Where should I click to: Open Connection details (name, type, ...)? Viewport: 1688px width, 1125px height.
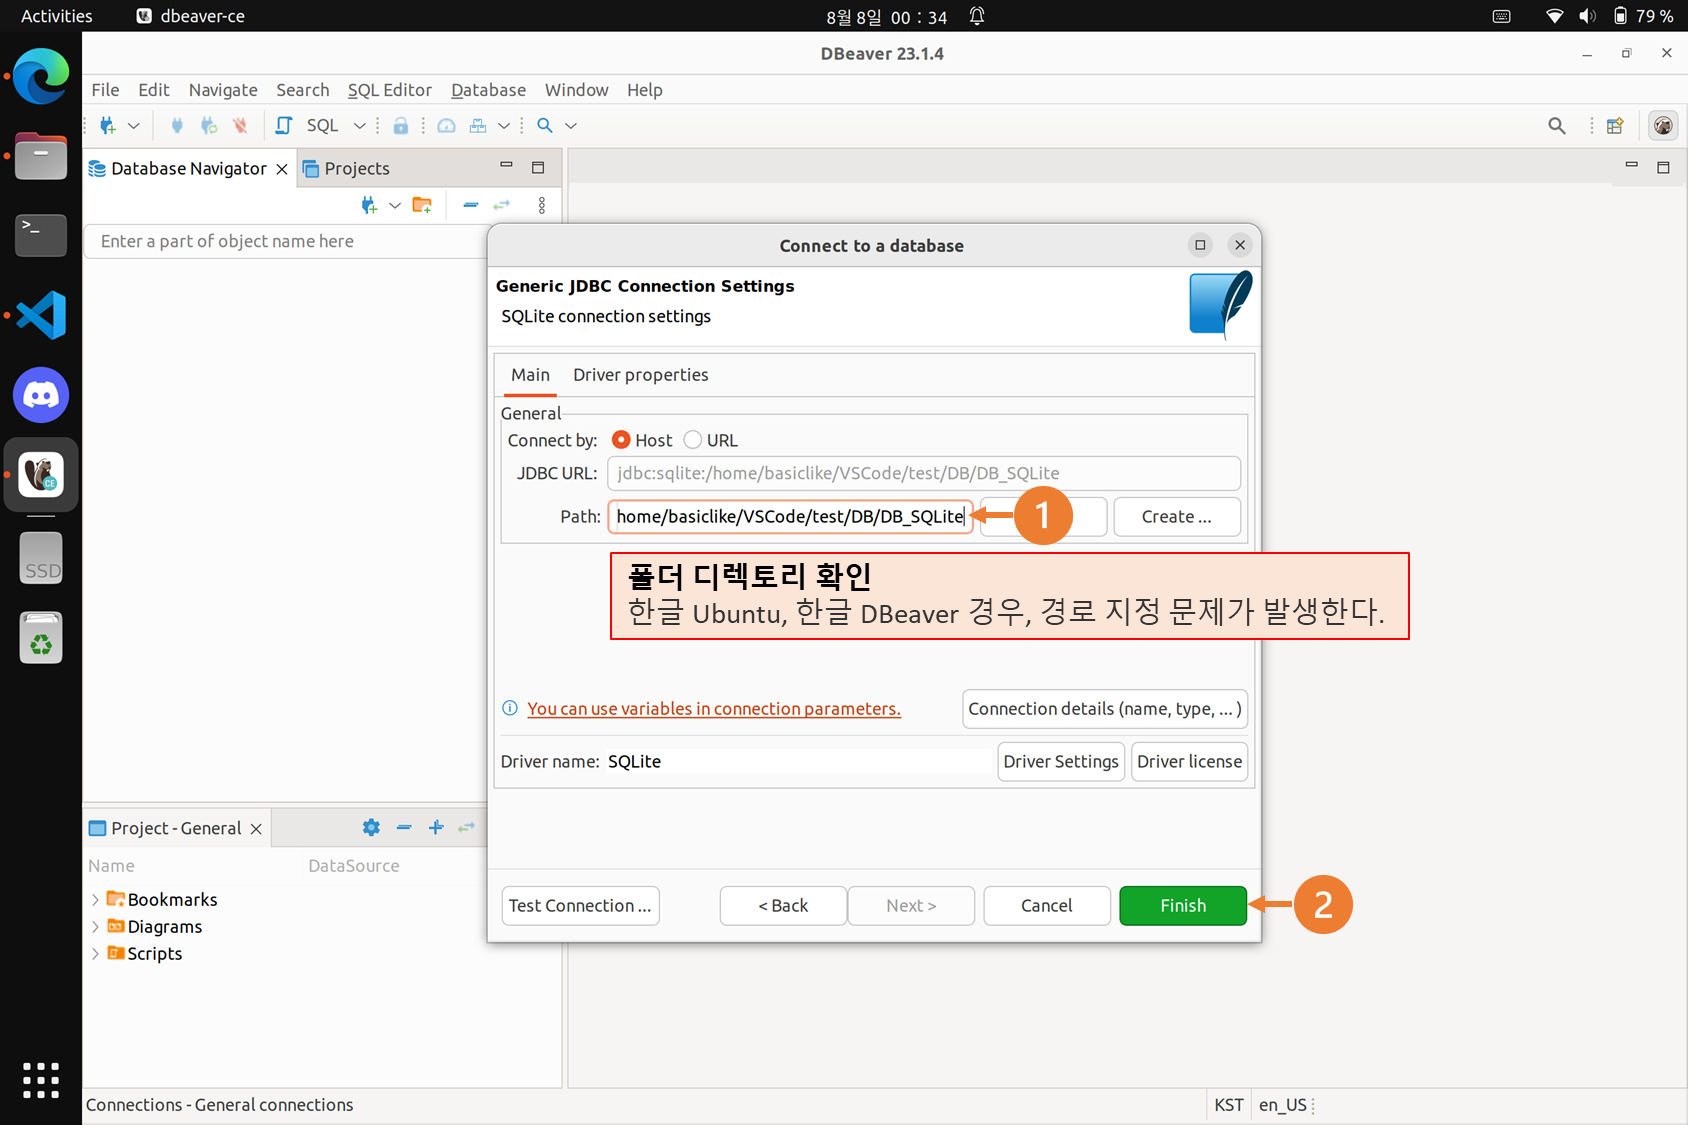point(1105,709)
